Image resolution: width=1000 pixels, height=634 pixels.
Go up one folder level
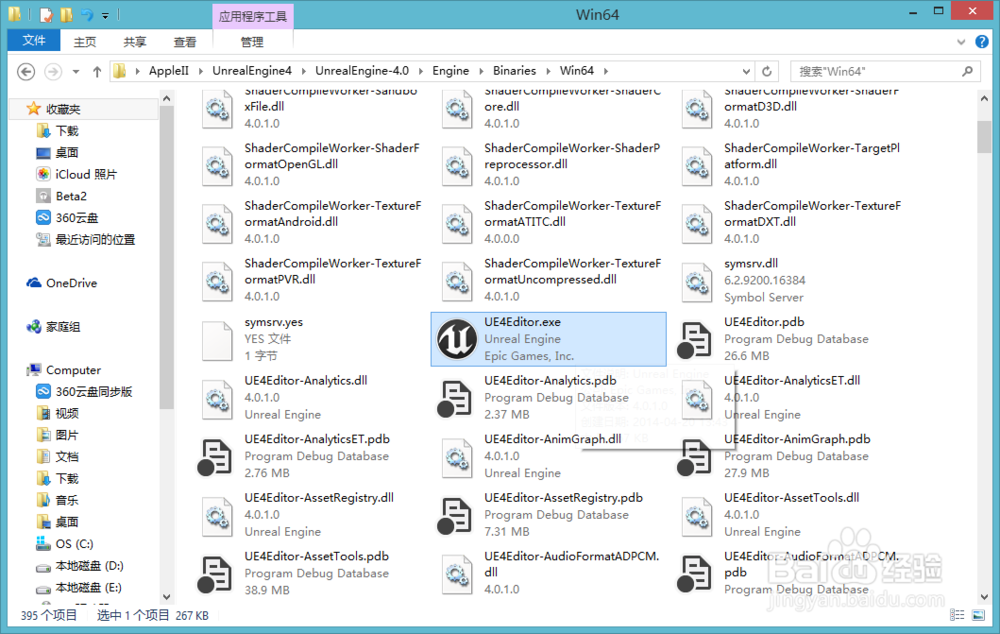97,71
